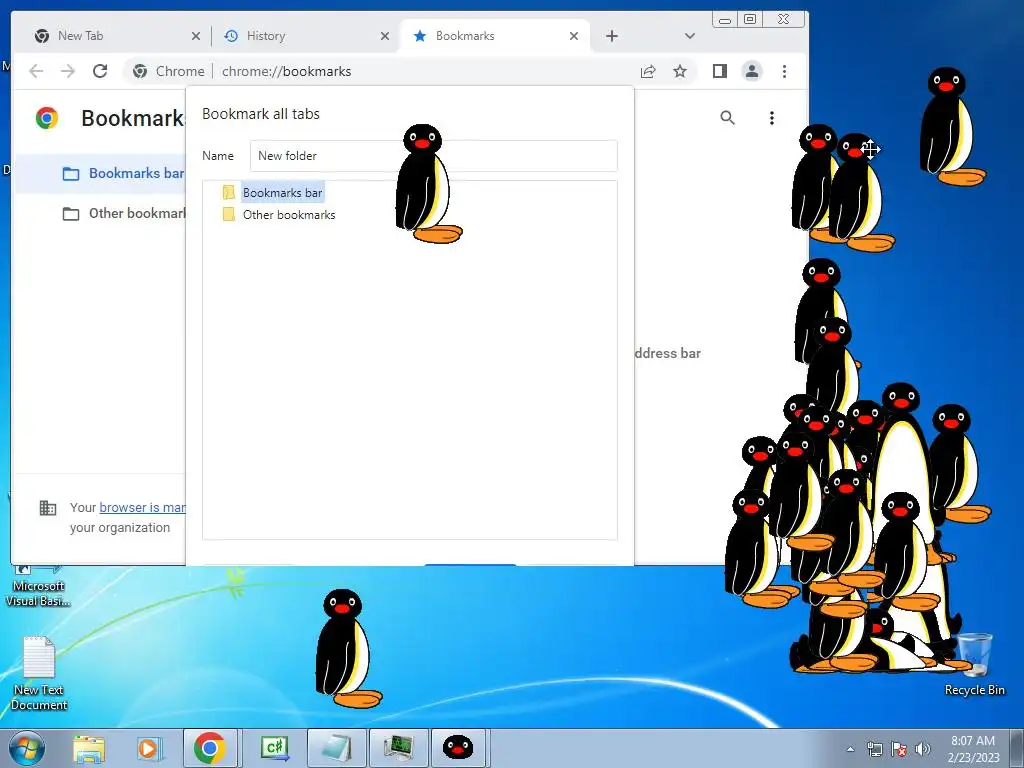Toggle the side panel
This screenshot has height=768, width=1024.
[x=720, y=71]
